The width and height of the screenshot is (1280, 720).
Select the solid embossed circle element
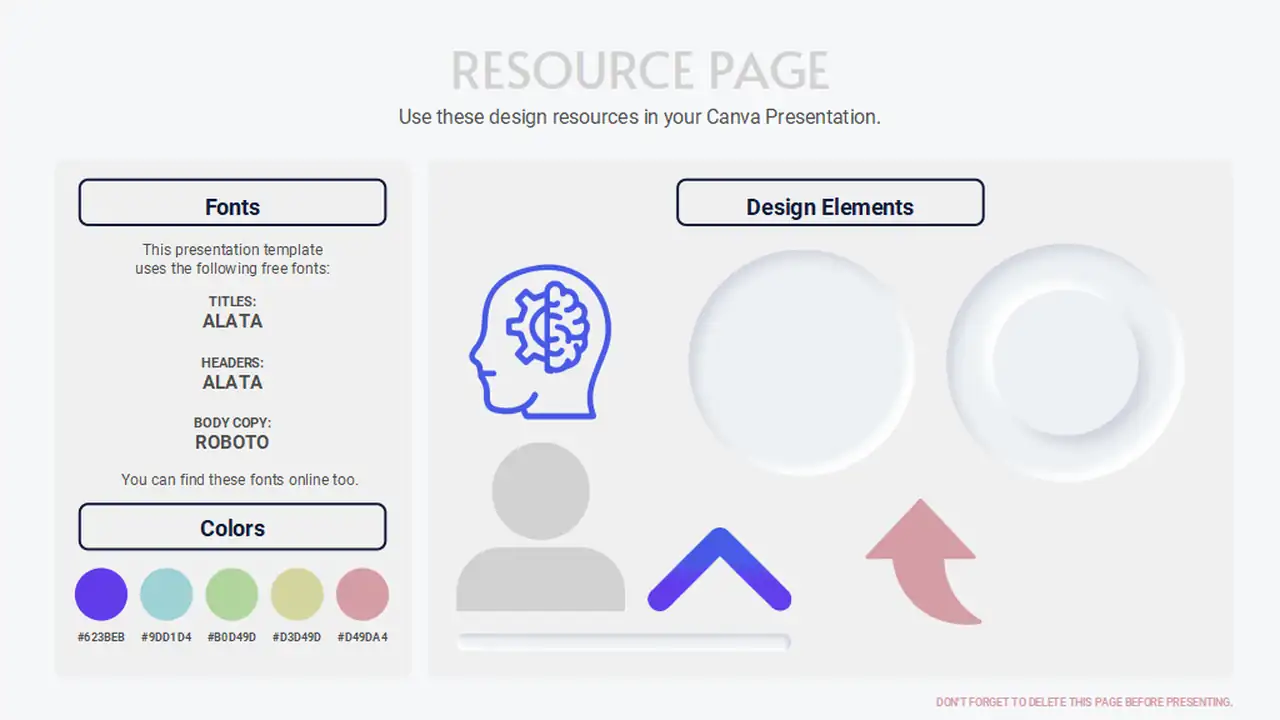[x=801, y=362]
